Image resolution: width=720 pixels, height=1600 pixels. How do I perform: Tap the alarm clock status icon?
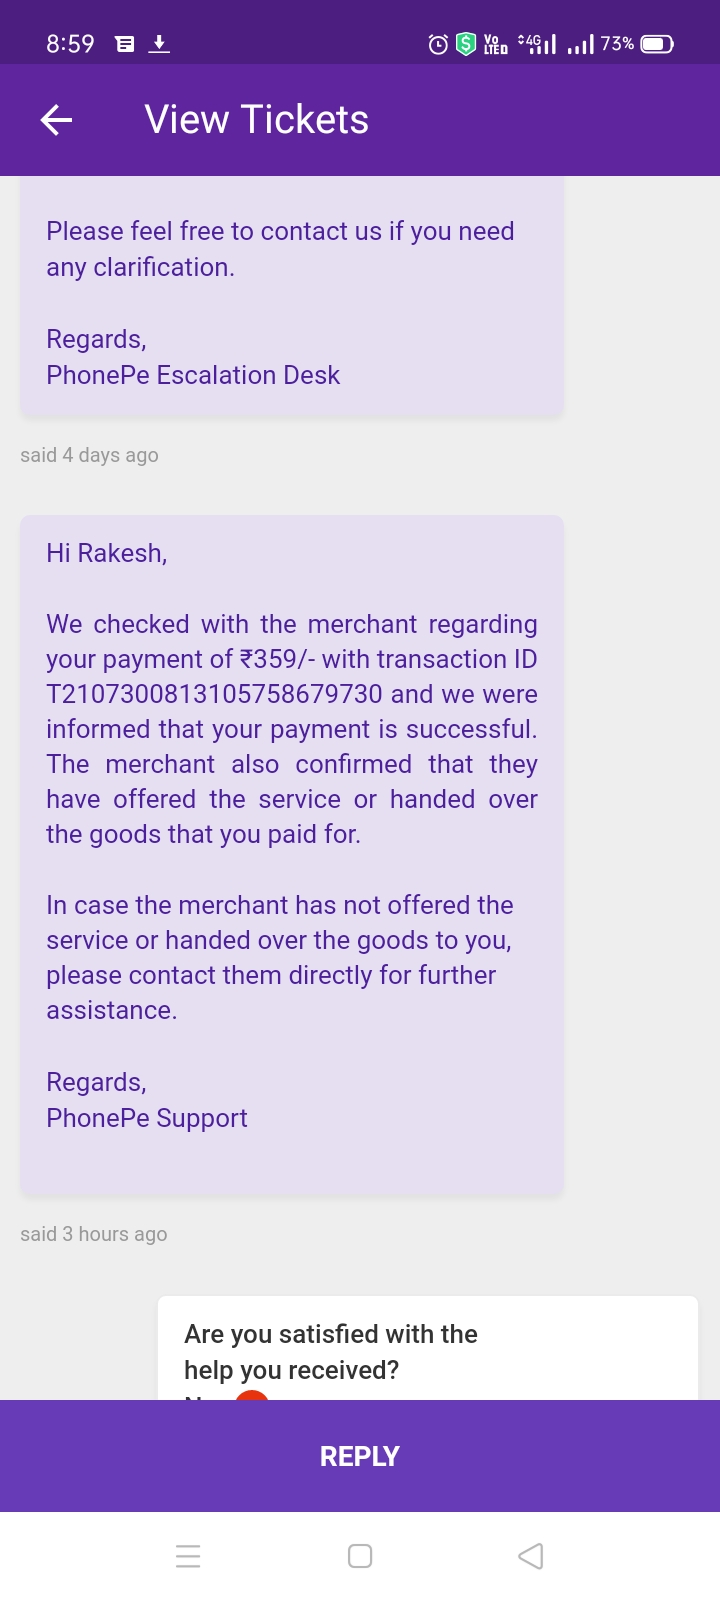(438, 44)
